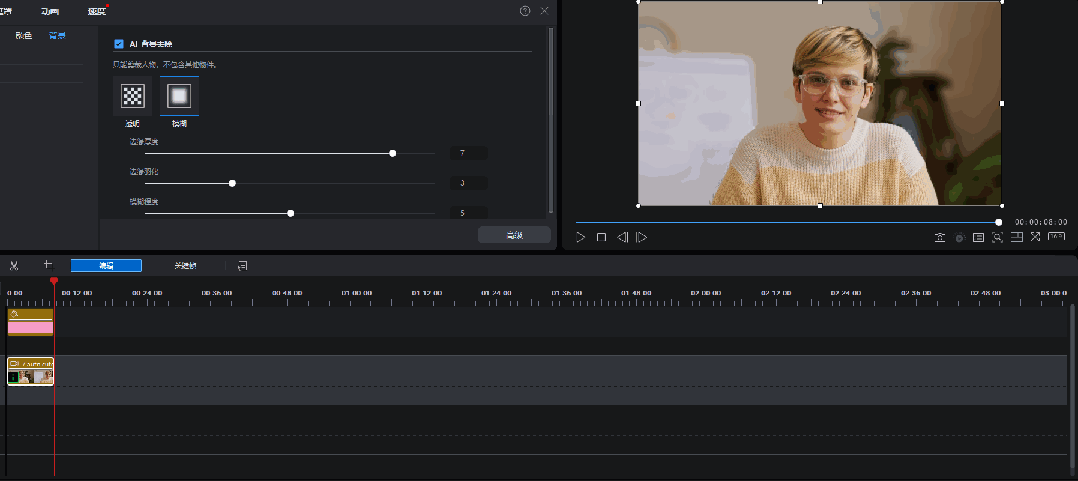Screen dimensions: 1078x481
Task: Click the second slider handle valued 3
Action: [232, 183]
